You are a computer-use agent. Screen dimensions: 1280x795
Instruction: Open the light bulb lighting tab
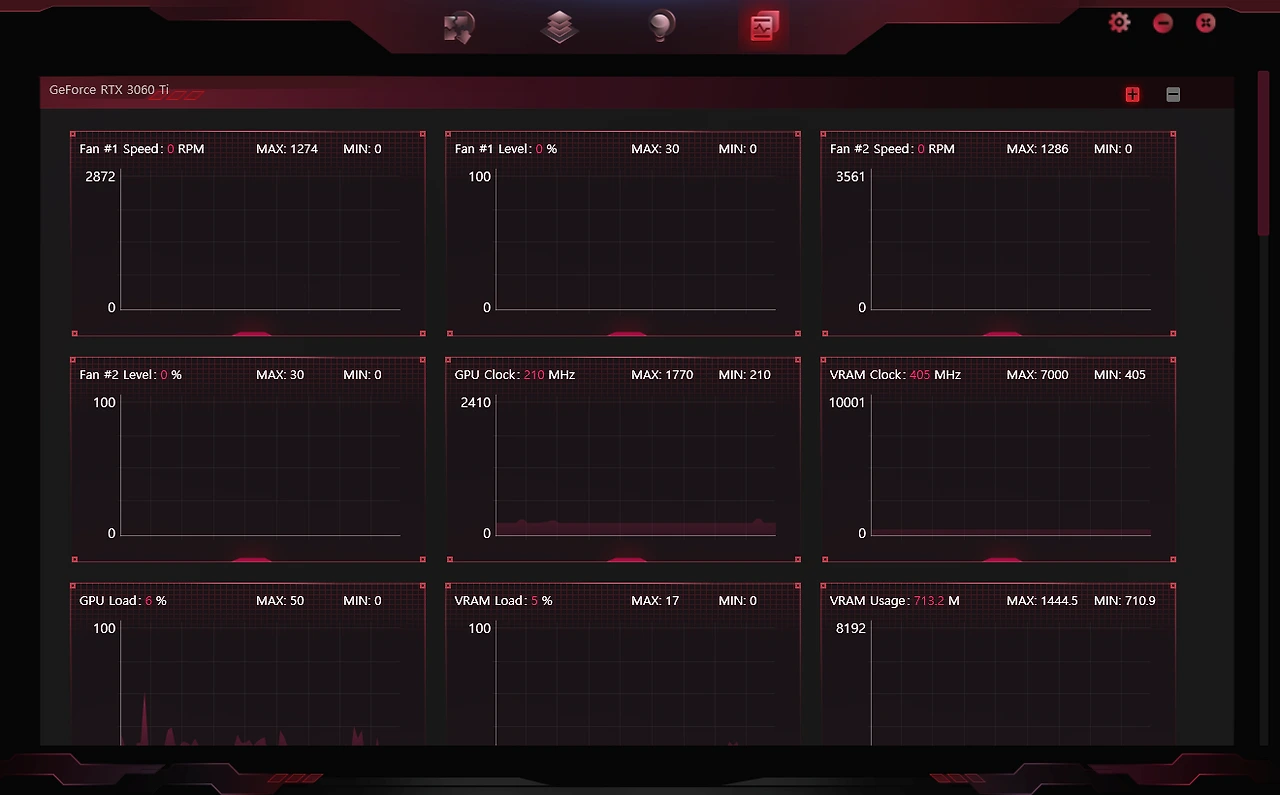point(660,27)
